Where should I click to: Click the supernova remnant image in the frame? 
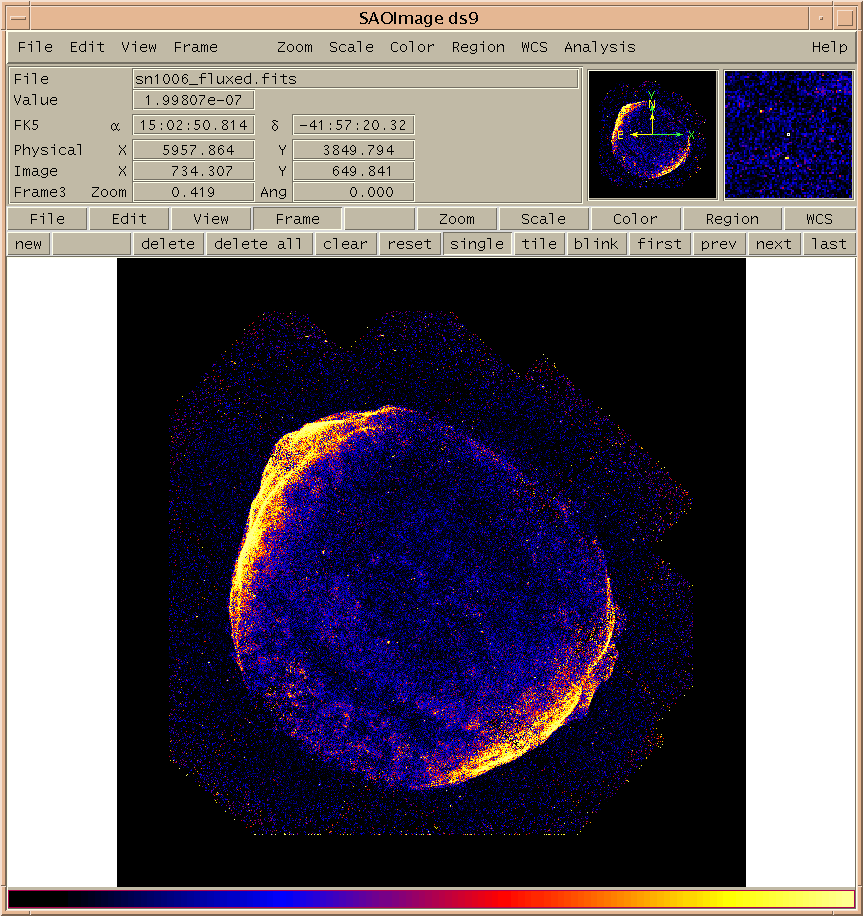click(431, 572)
